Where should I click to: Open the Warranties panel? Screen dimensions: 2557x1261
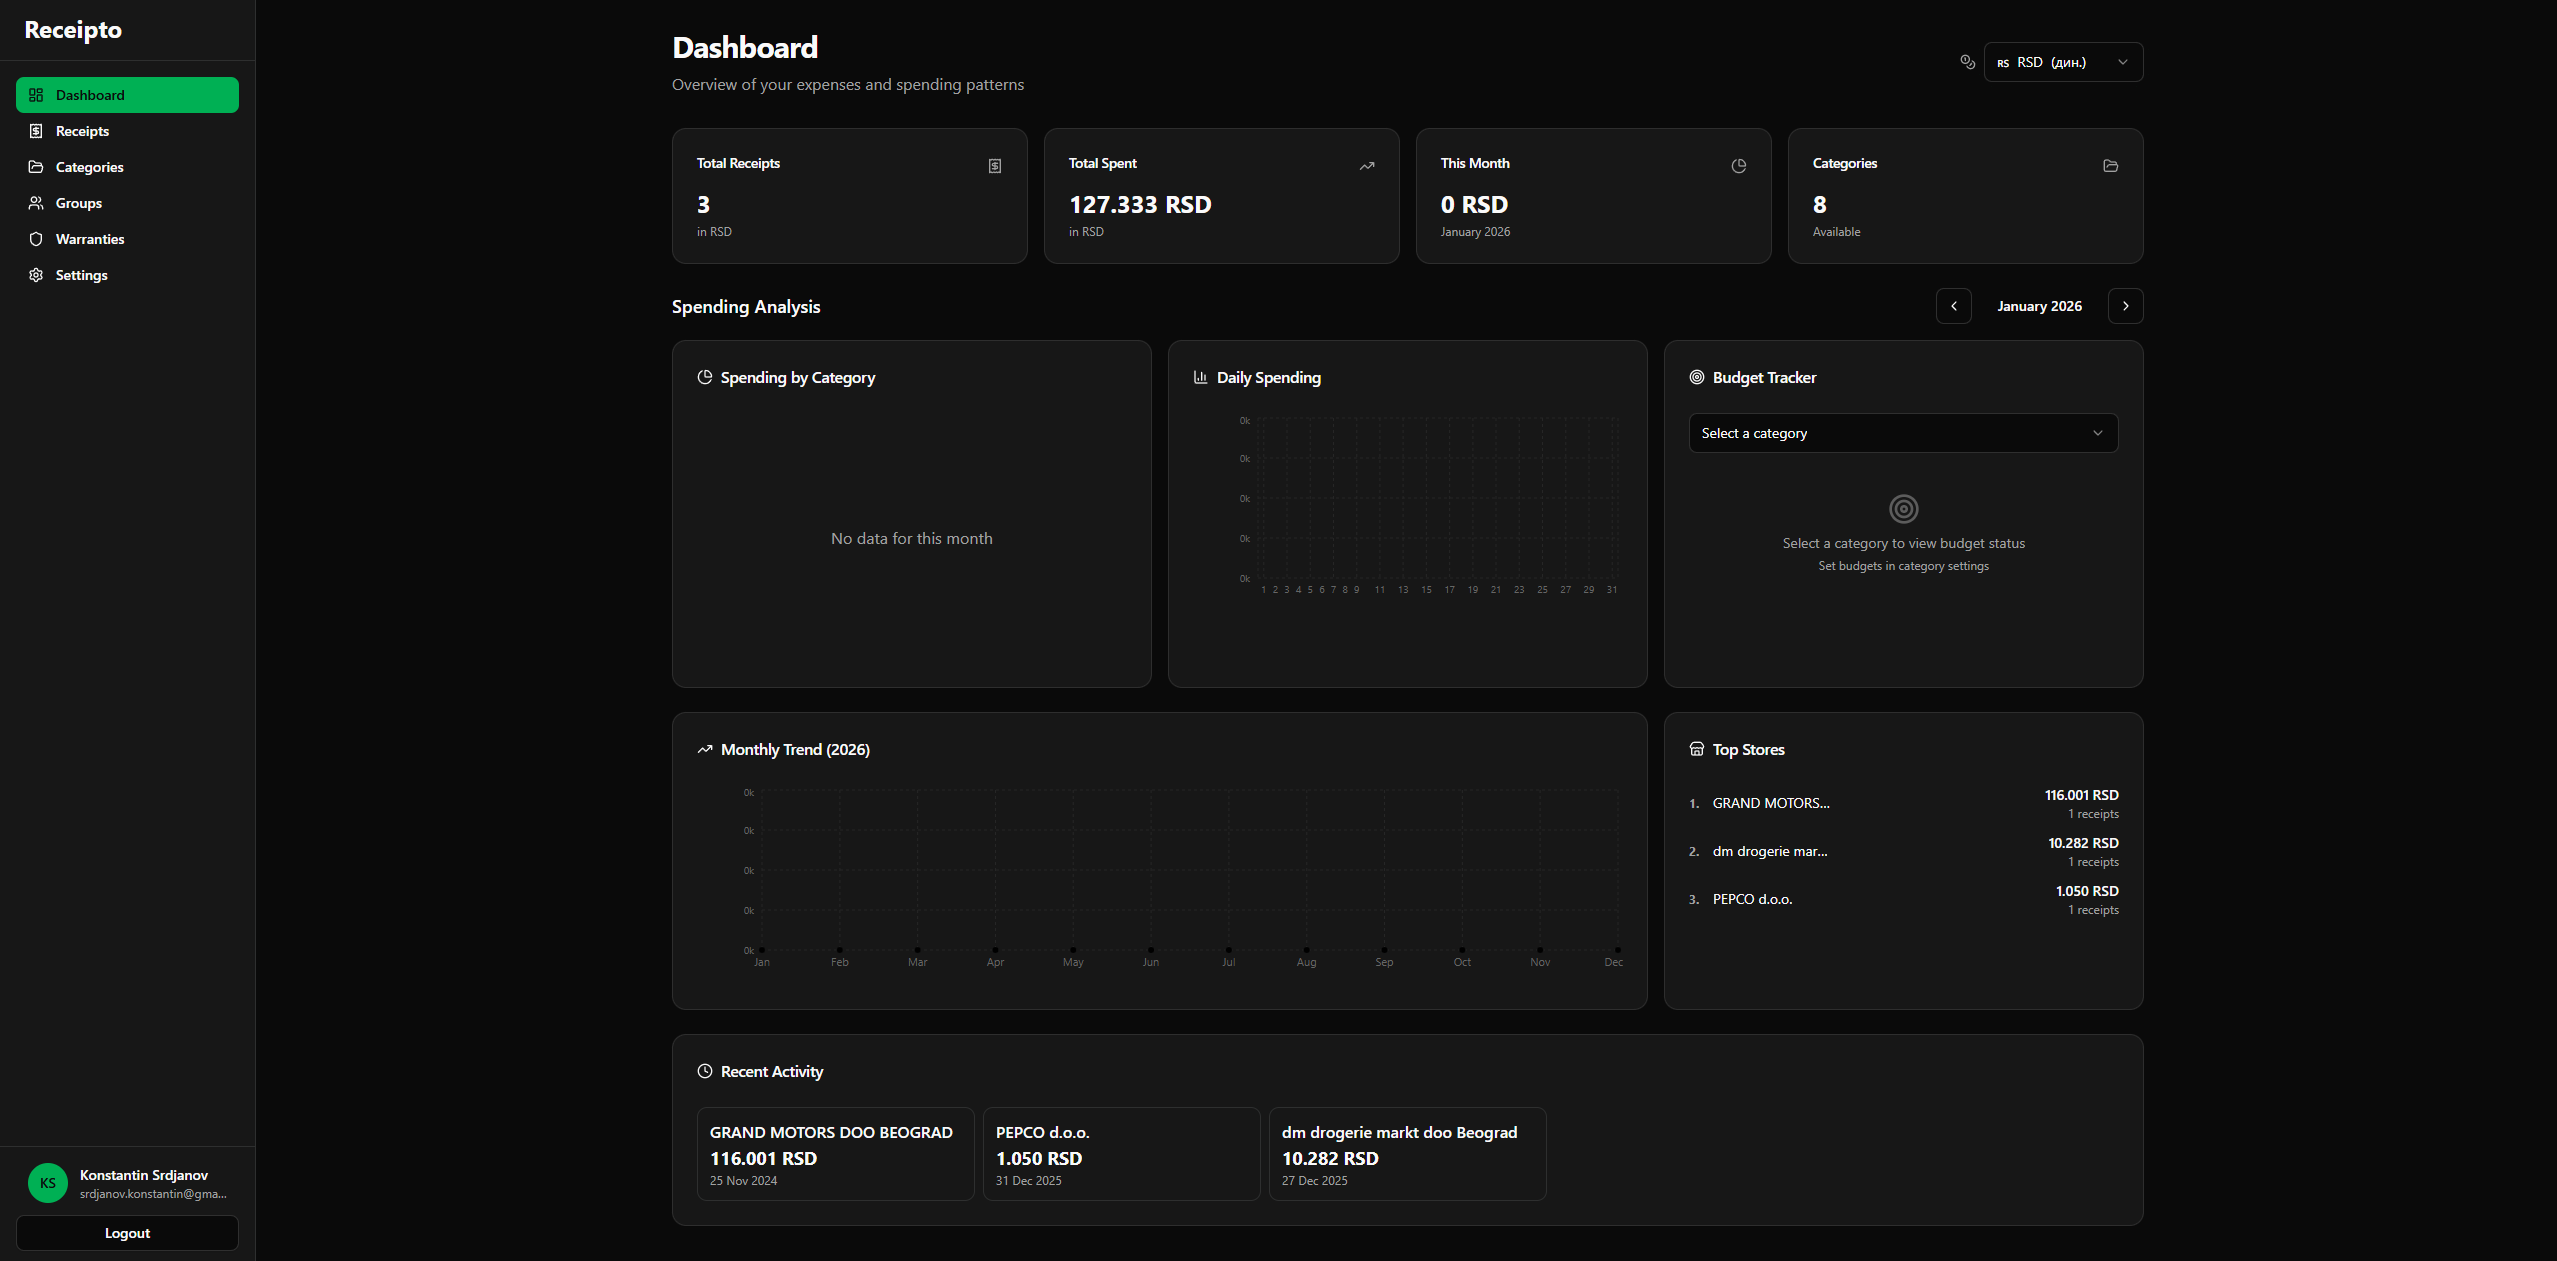click(x=89, y=239)
